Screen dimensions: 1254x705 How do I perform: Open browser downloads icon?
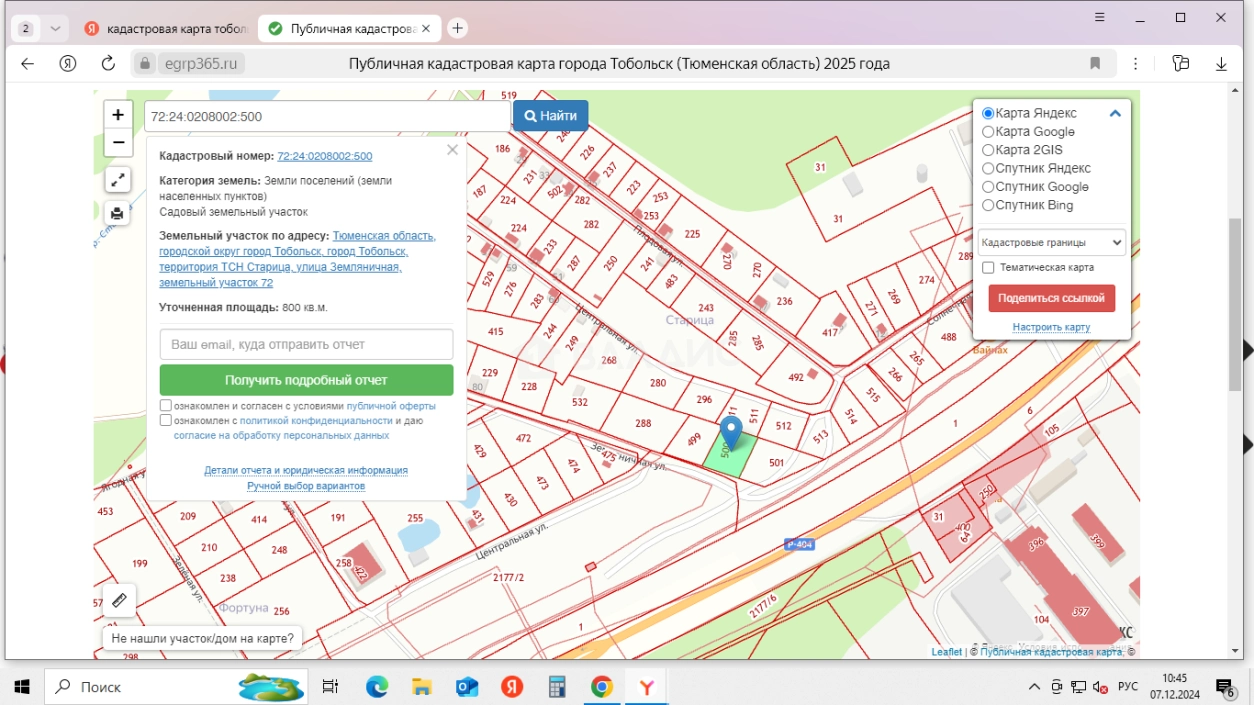[1221, 64]
